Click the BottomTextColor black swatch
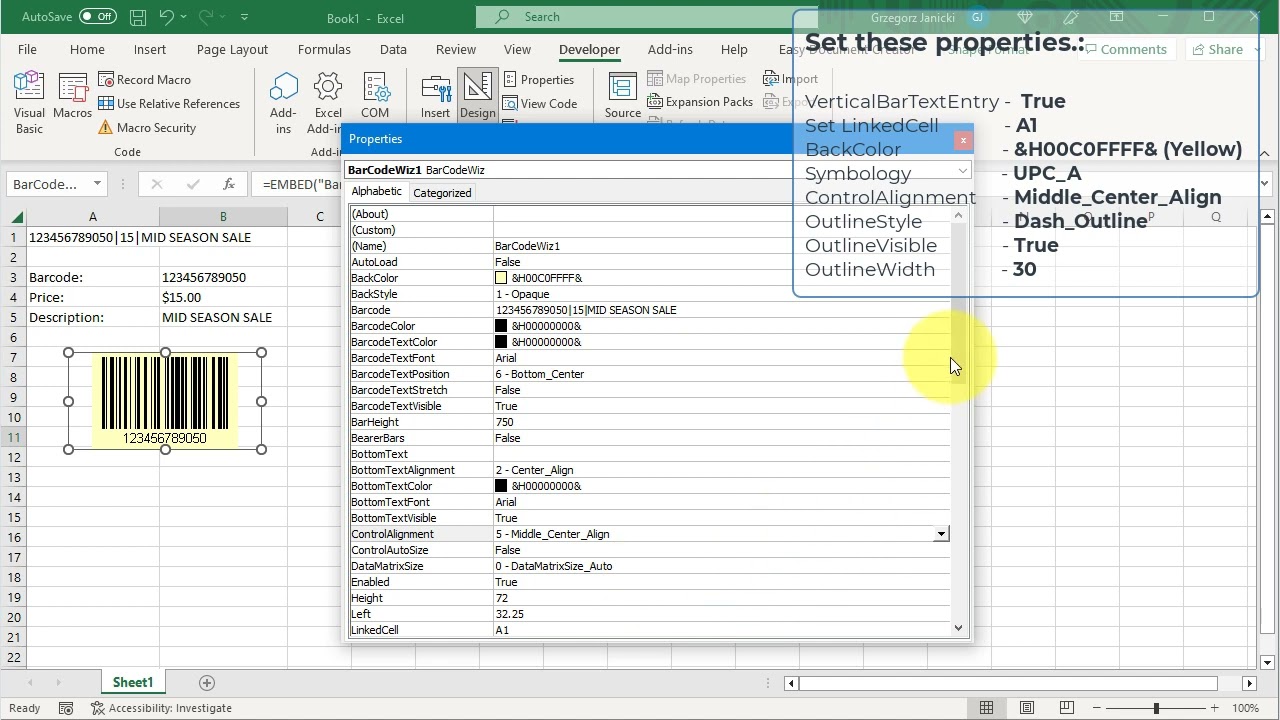Viewport: 1280px width, 720px height. coord(501,486)
